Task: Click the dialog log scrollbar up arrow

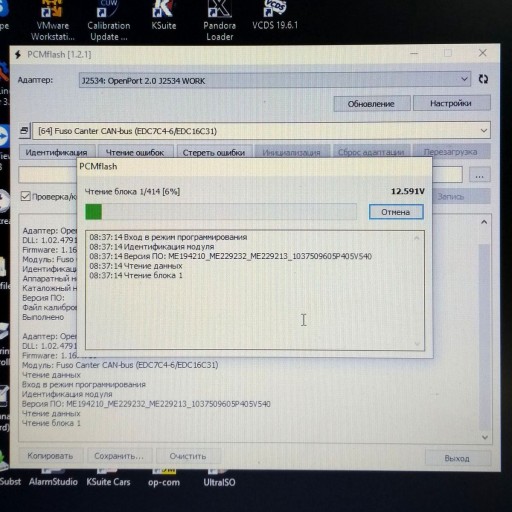Action: 417,238
